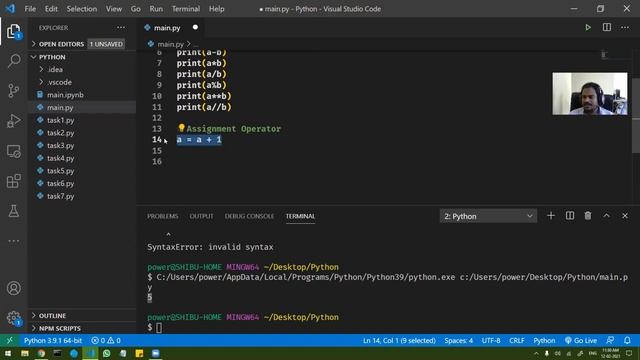Open task1.py in explorer

click(x=60, y=120)
